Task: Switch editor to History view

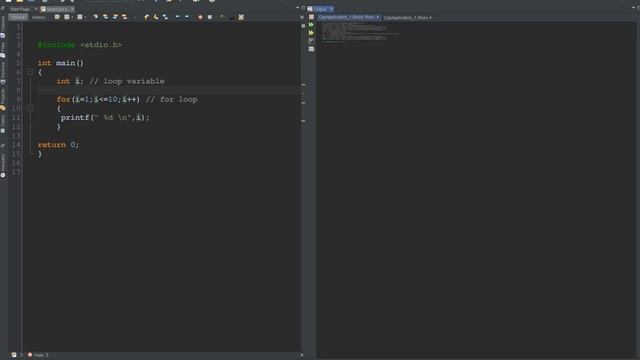Action: coord(38,17)
